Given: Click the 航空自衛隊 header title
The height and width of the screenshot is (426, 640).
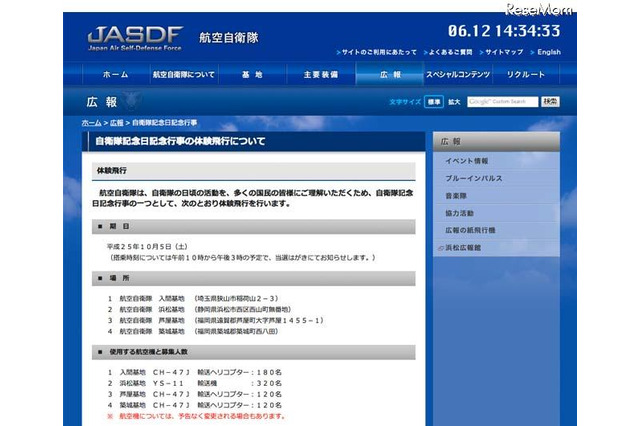Looking at the screenshot, I should (229, 38).
